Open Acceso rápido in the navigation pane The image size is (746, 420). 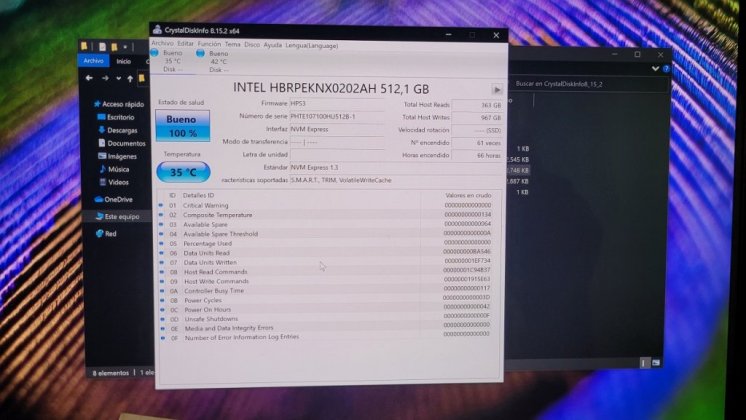(x=119, y=104)
